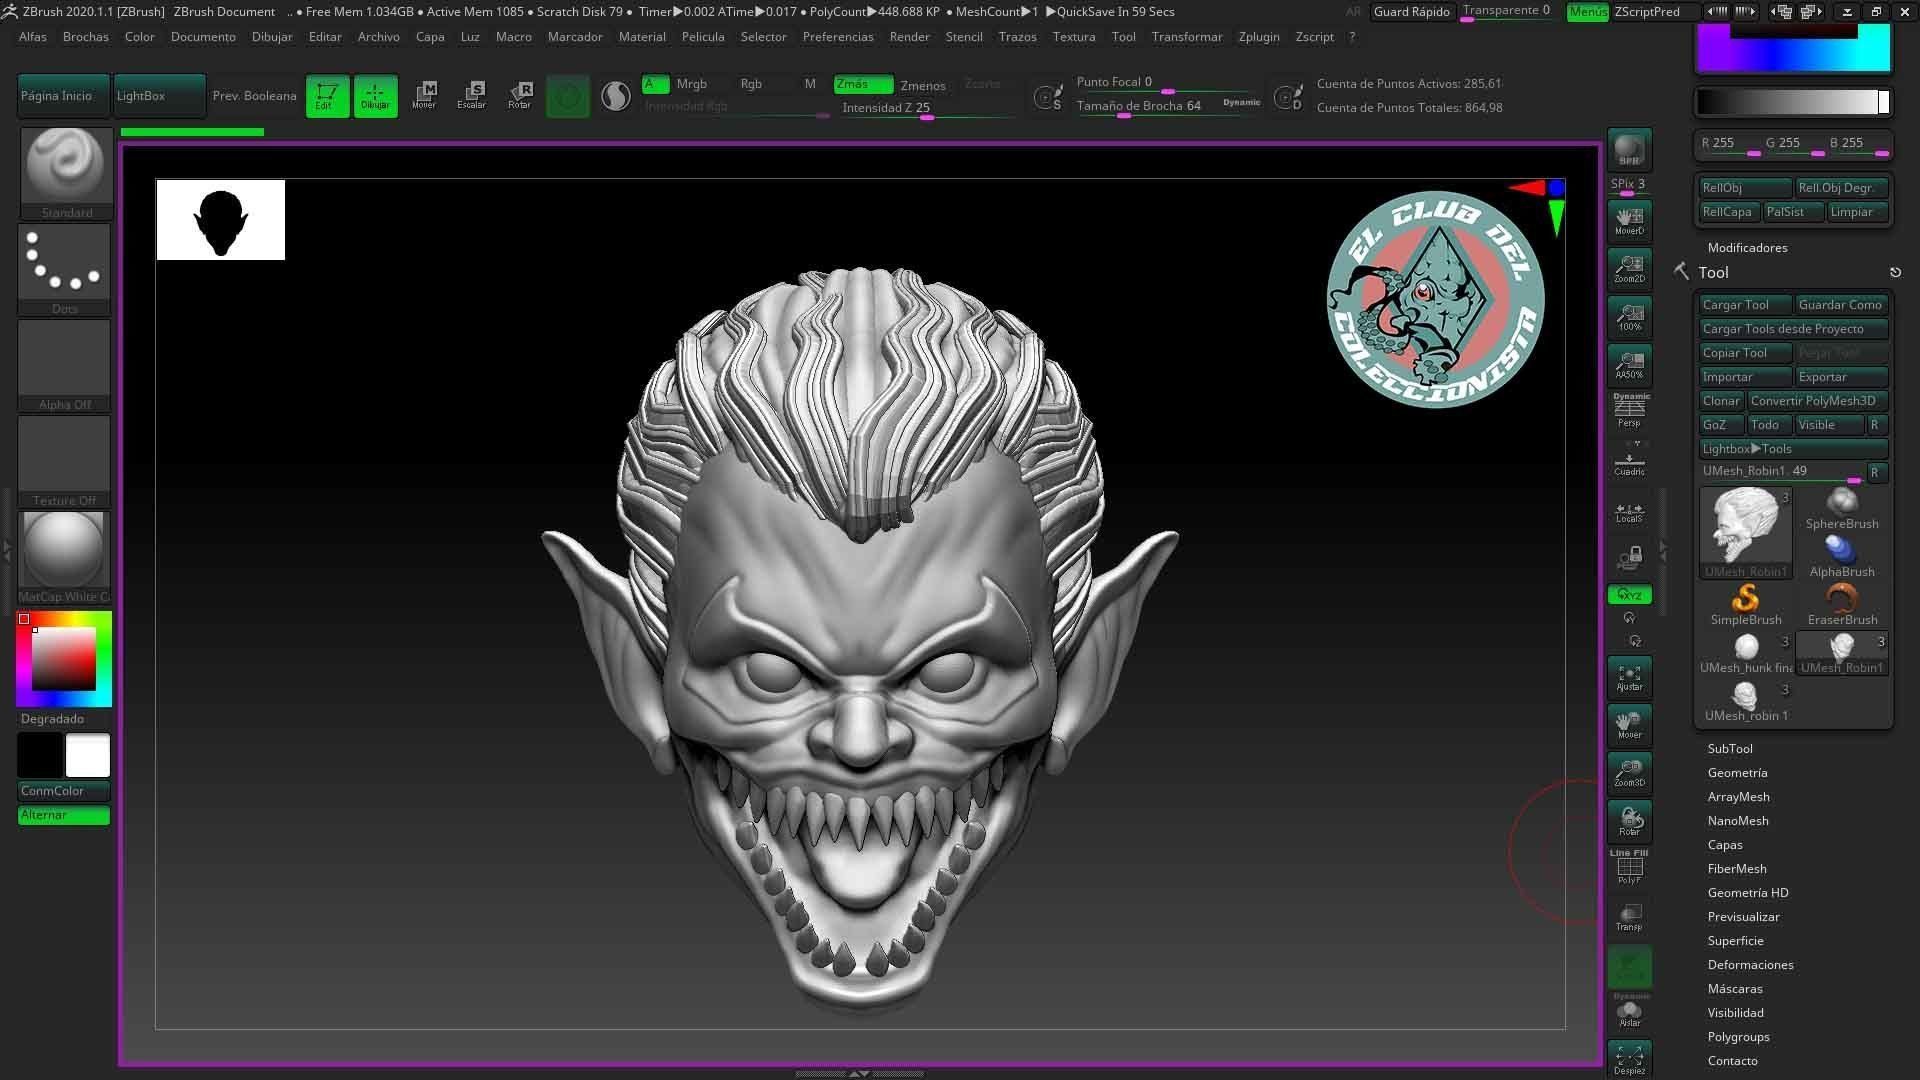Expand the Geometría section
Screen dimensions: 1920x1080
(x=1737, y=773)
